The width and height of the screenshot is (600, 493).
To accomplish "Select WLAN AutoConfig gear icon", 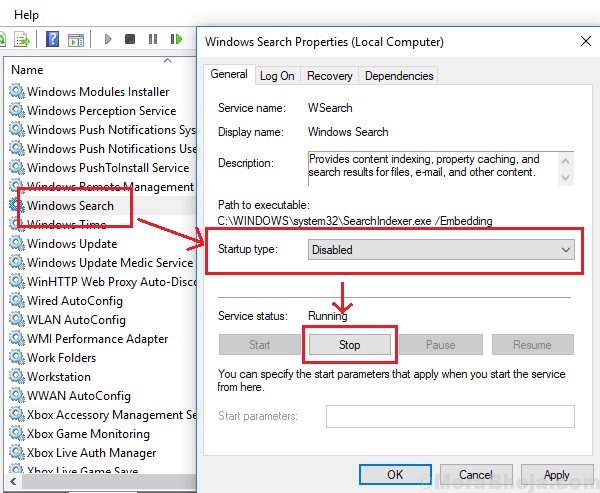I will tap(17, 319).
